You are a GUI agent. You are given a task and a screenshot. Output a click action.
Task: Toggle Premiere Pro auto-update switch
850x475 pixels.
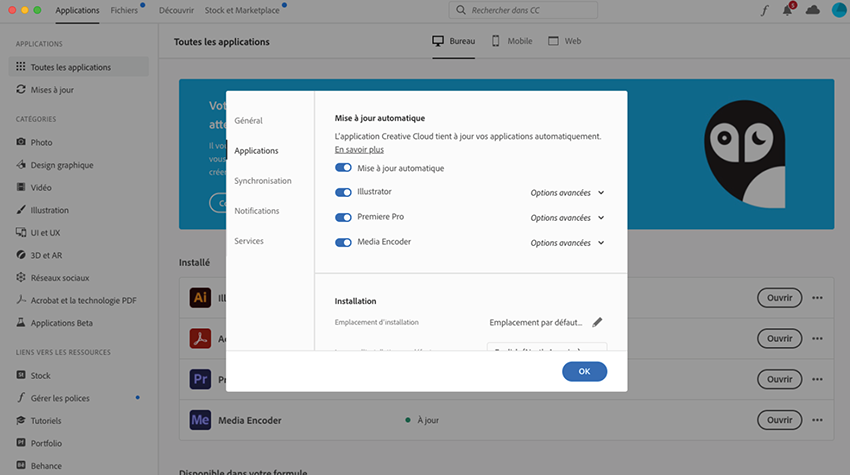click(x=343, y=217)
